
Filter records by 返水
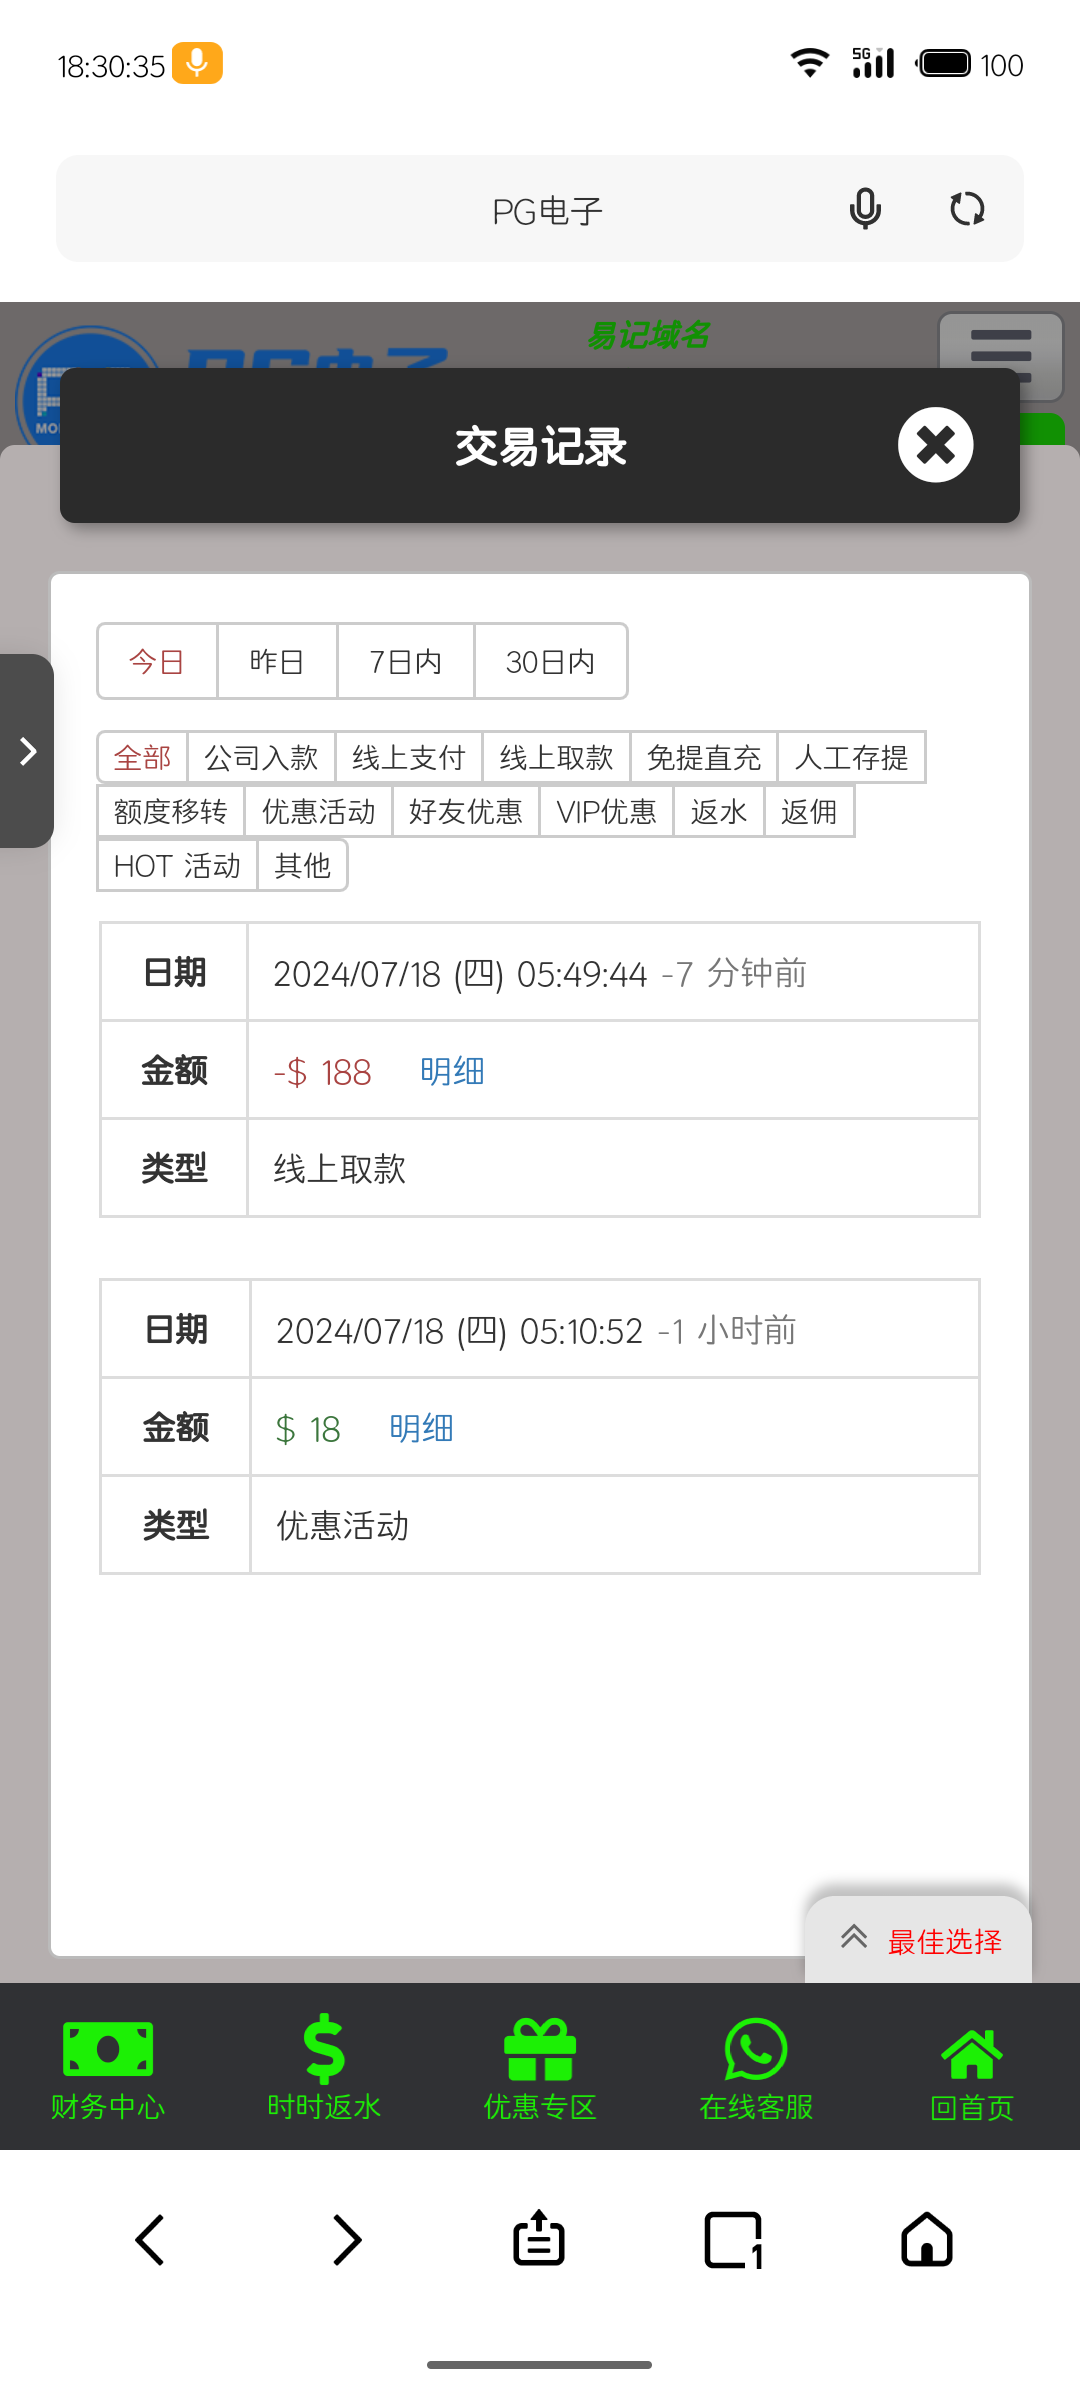pyautogui.click(x=718, y=812)
